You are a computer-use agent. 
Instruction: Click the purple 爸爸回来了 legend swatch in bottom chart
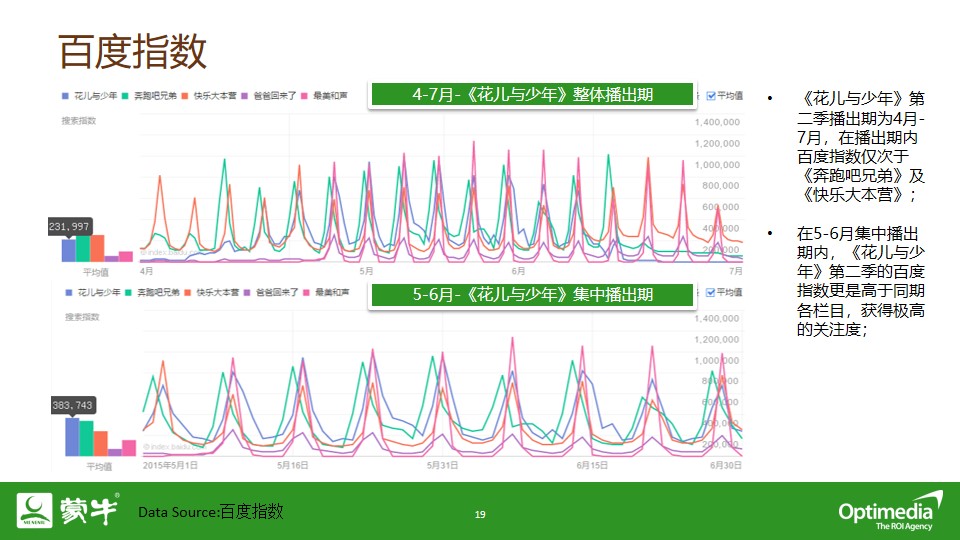click(247, 293)
